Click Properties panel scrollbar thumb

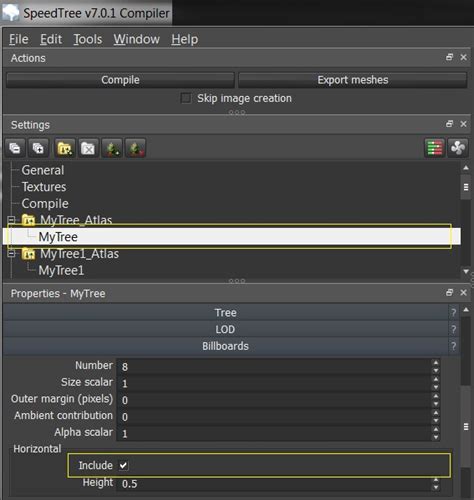tap(466, 427)
